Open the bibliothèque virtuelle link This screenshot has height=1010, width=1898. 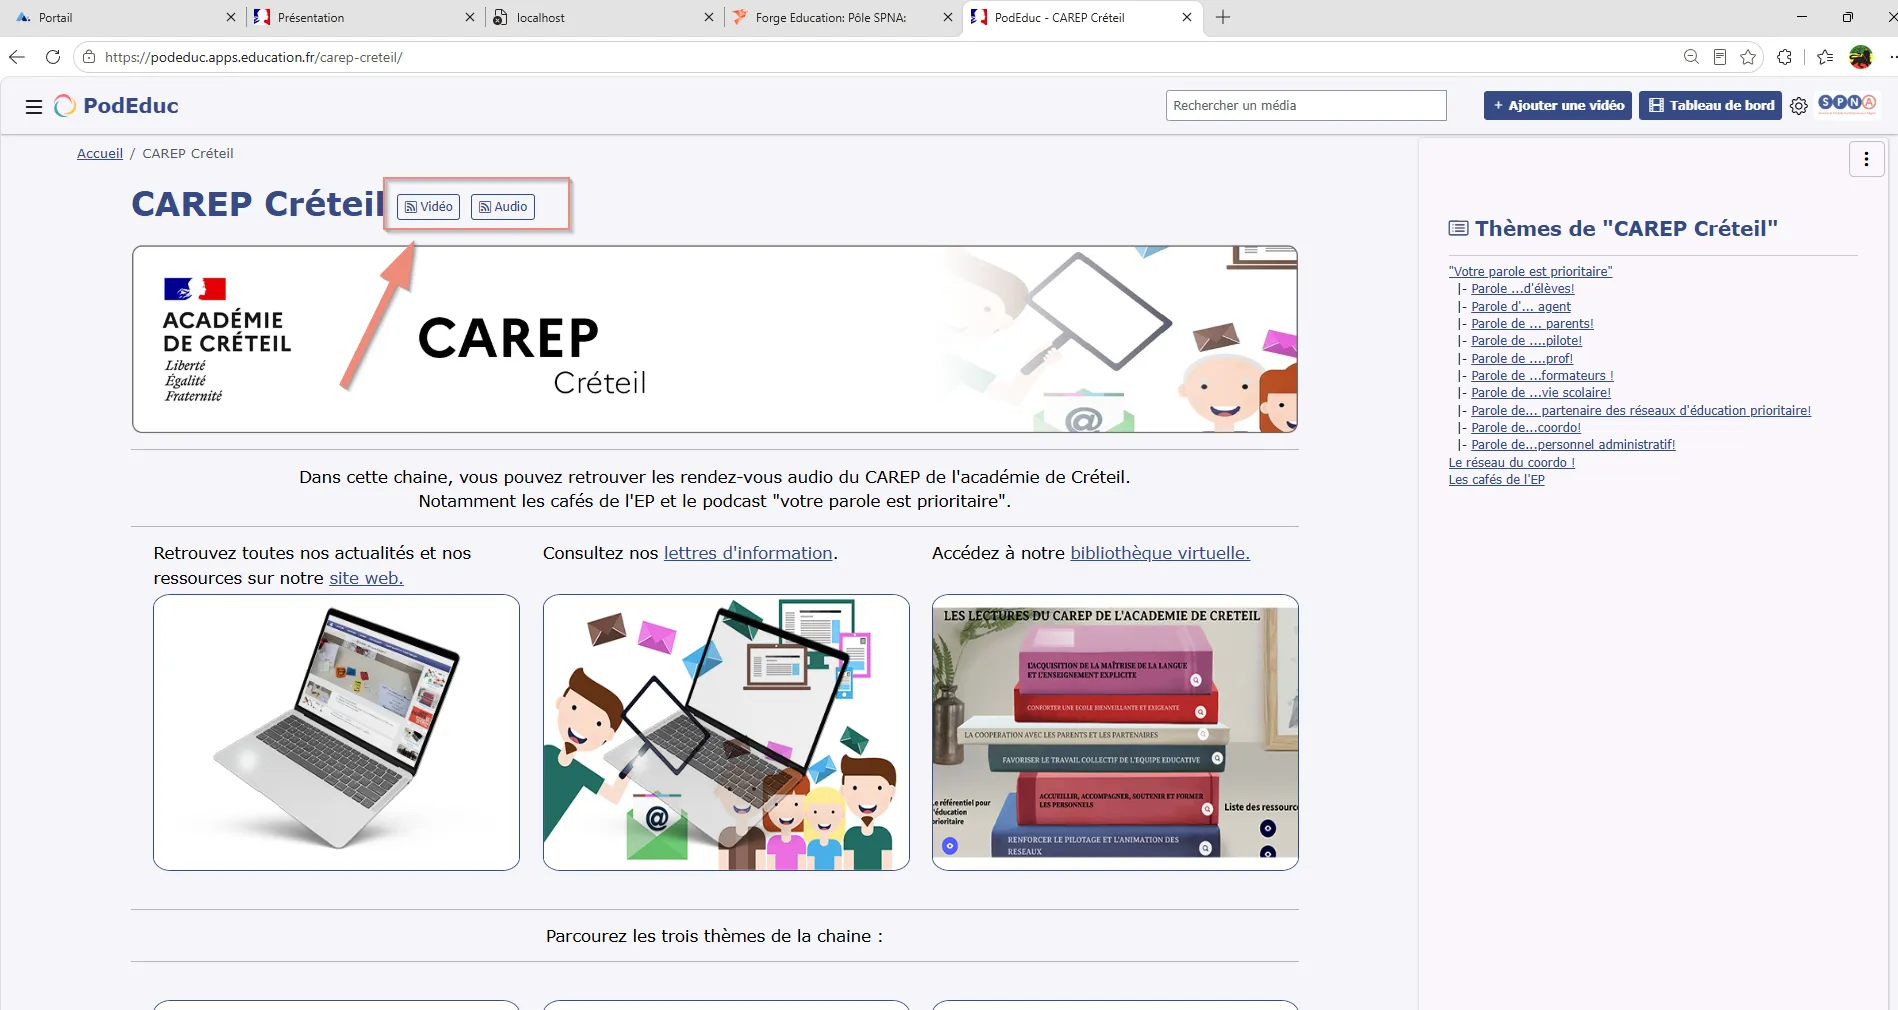1160,553
